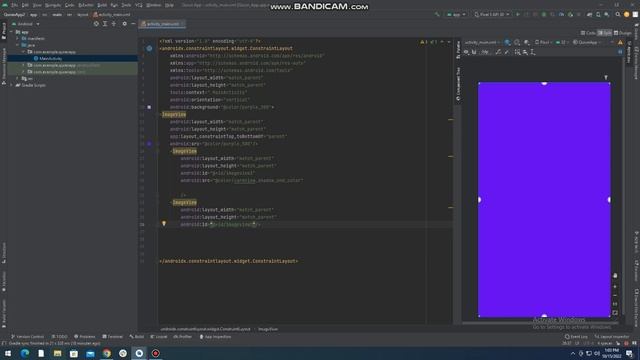Click the guidelines icon in design toolbar
This screenshot has height=360, width=640.
coord(533,52)
